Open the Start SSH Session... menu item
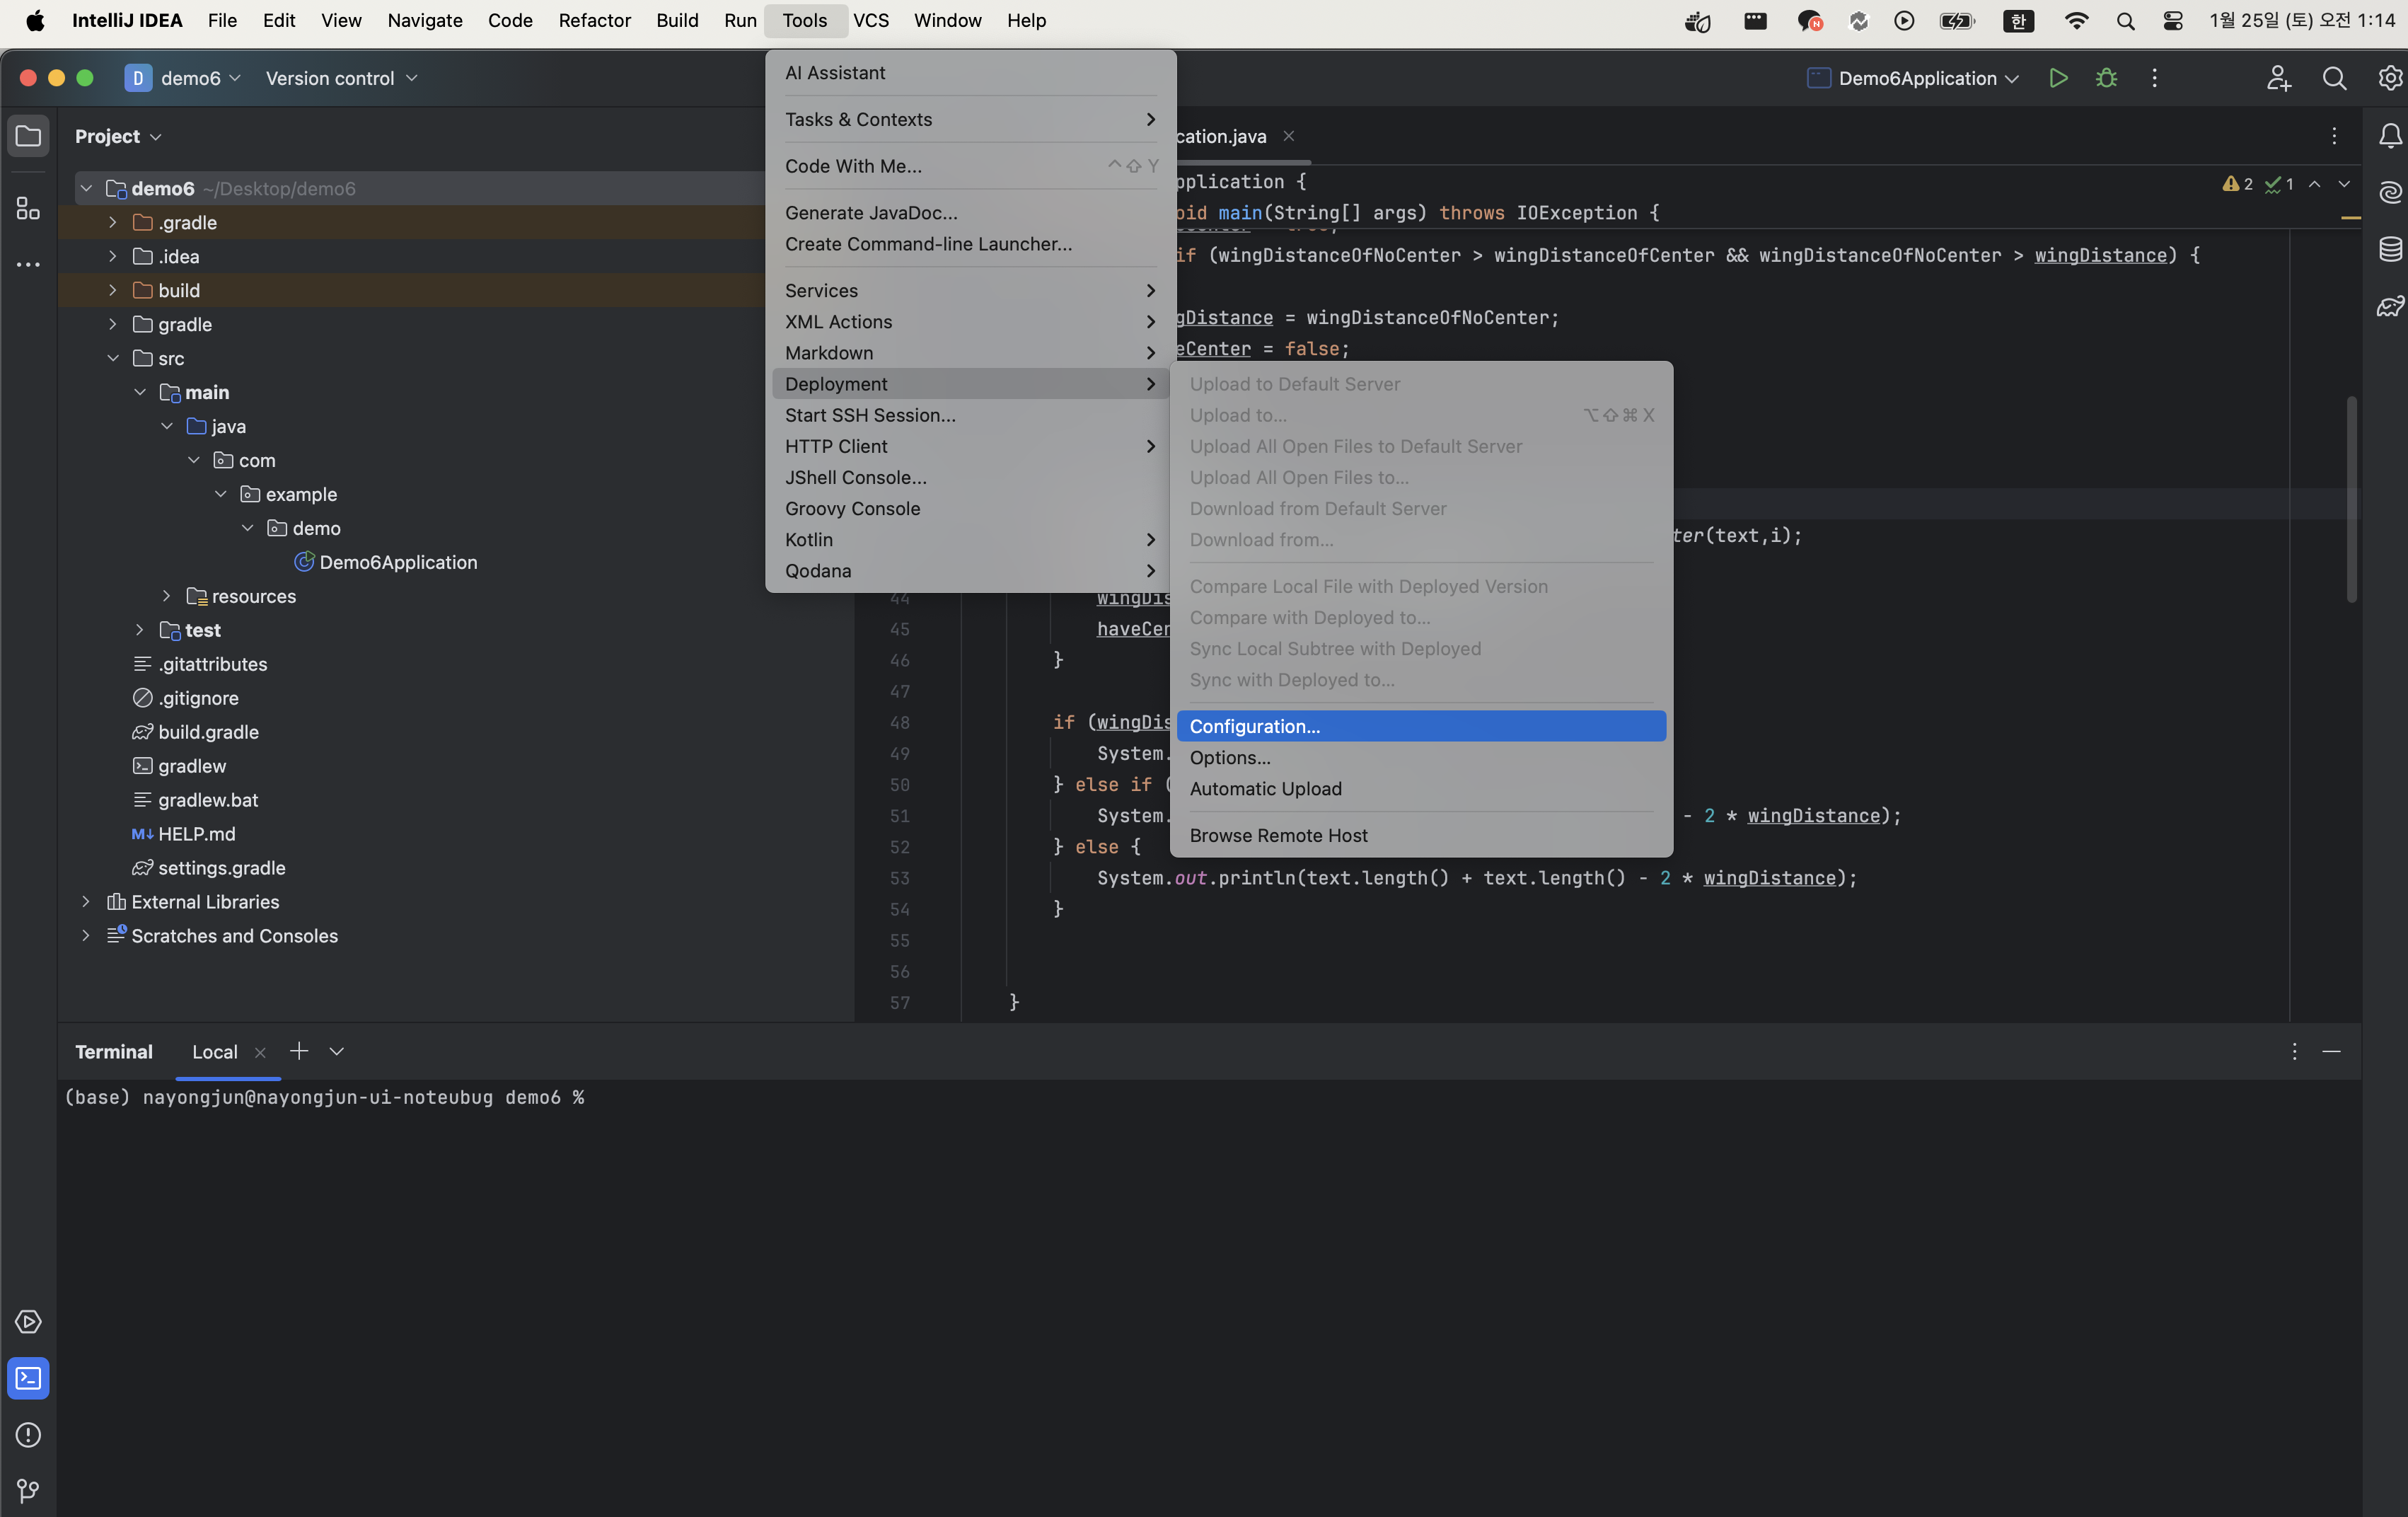The height and width of the screenshot is (1517, 2408). [x=869, y=415]
